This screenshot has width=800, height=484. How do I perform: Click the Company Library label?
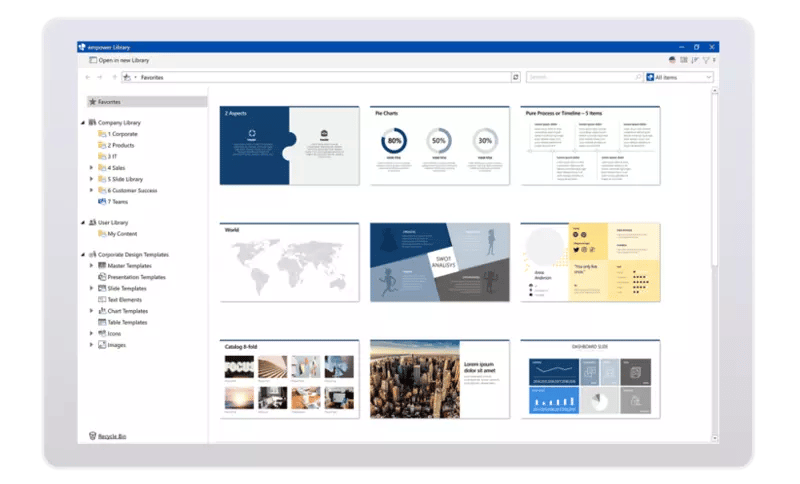coord(119,122)
